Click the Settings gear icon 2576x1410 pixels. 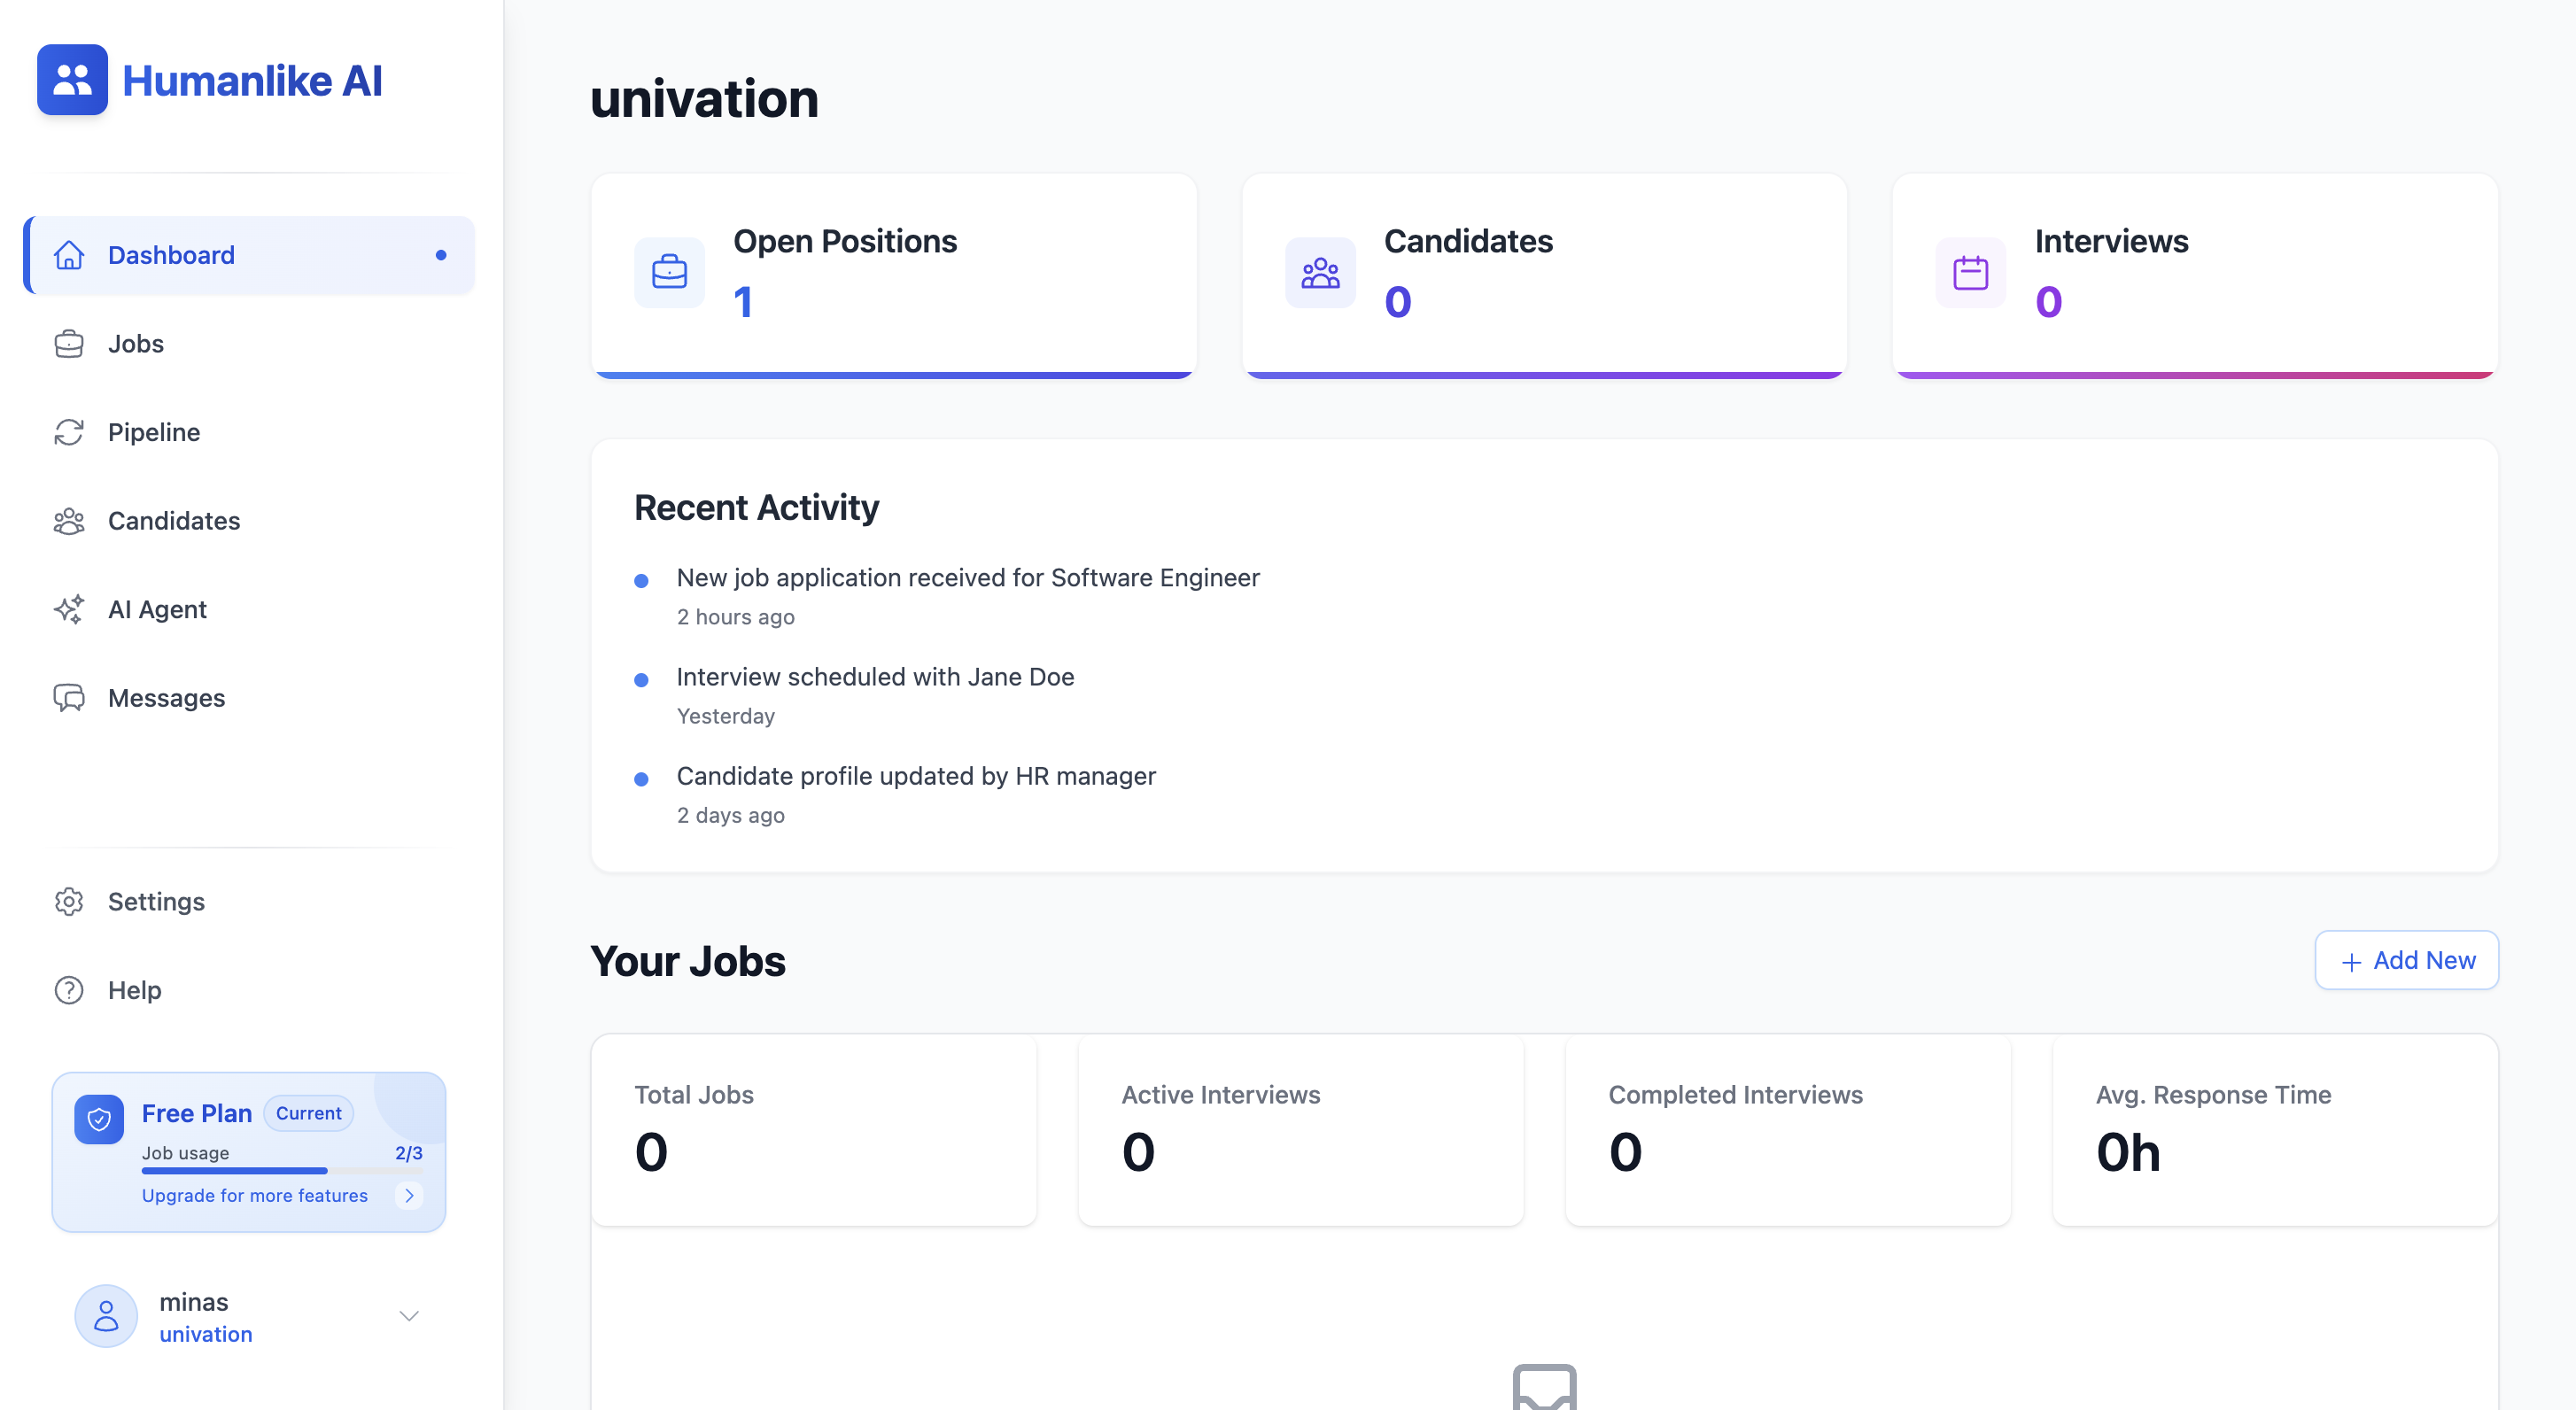coord(69,901)
